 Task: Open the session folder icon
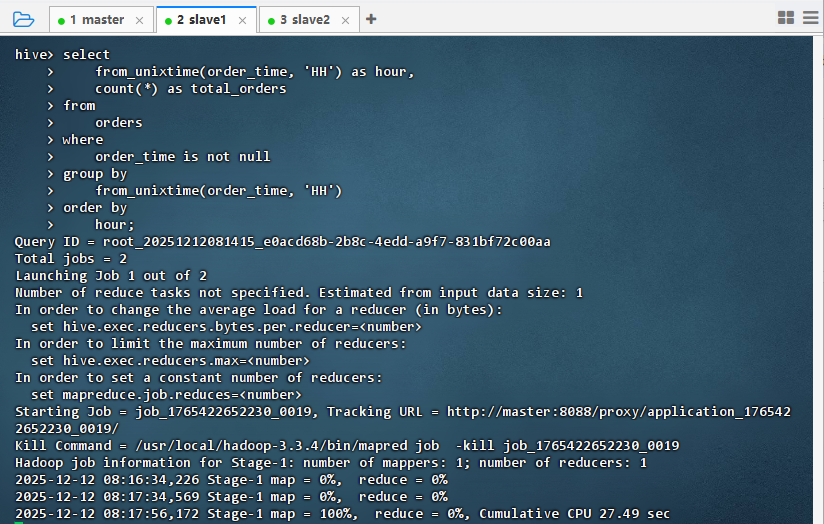click(x=23, y=19)
